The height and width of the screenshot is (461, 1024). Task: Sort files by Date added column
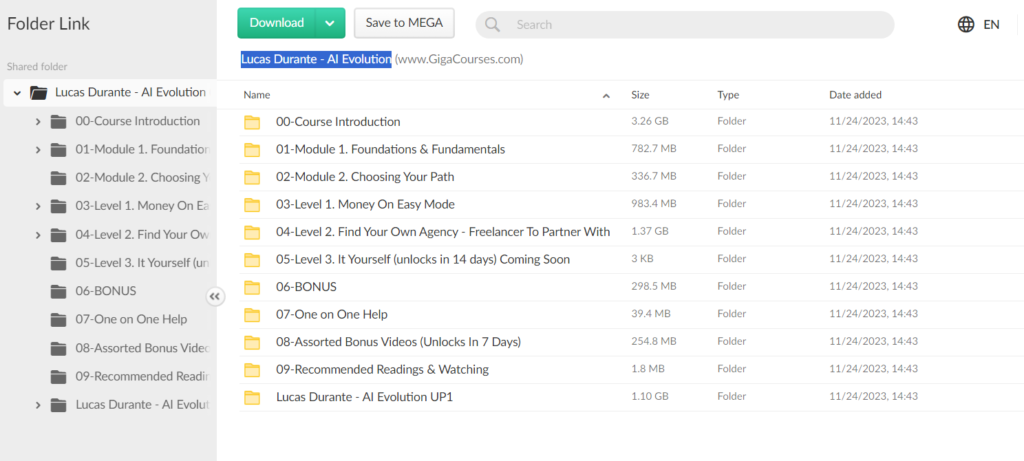[x=855, y=95]
